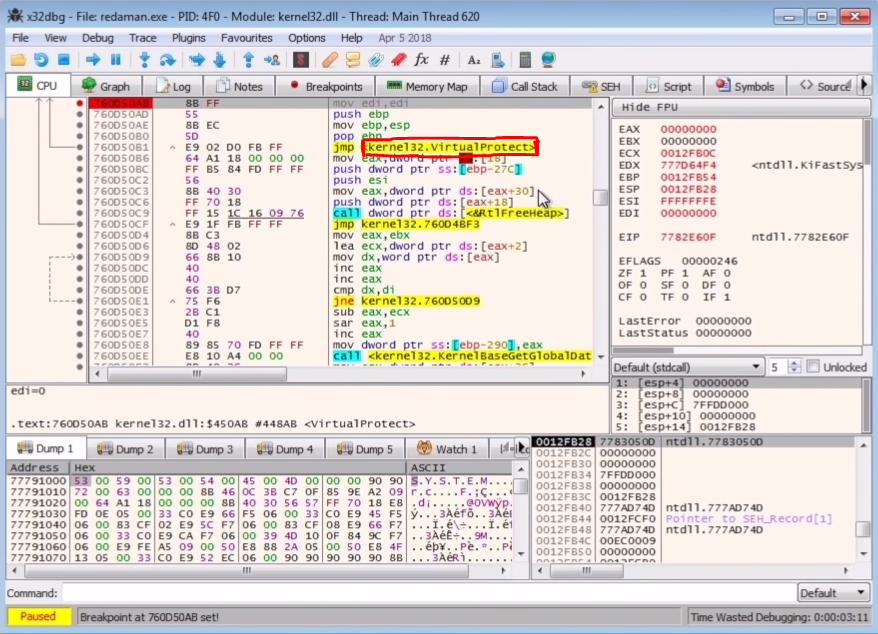The height and width of the screenshot is (634, 878).
Task: Click disassembly horizontal scrollbar thumb
Action: (x=197, y=374)
